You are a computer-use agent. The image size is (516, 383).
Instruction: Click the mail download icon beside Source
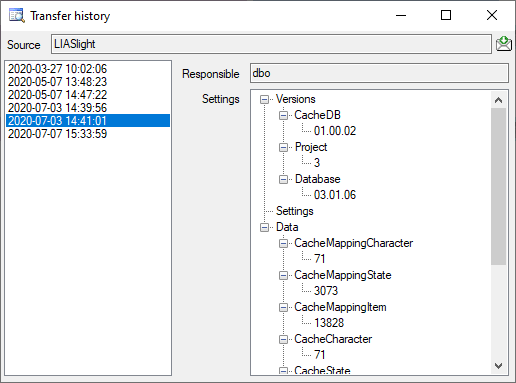coord(504,44)
